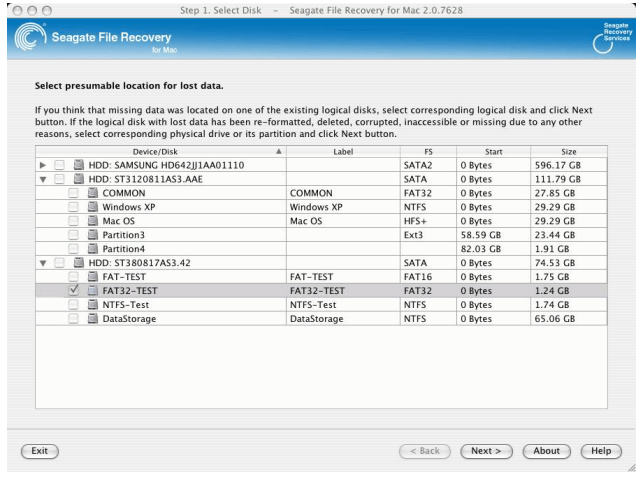Select the FAT16 file system cell

428,276
